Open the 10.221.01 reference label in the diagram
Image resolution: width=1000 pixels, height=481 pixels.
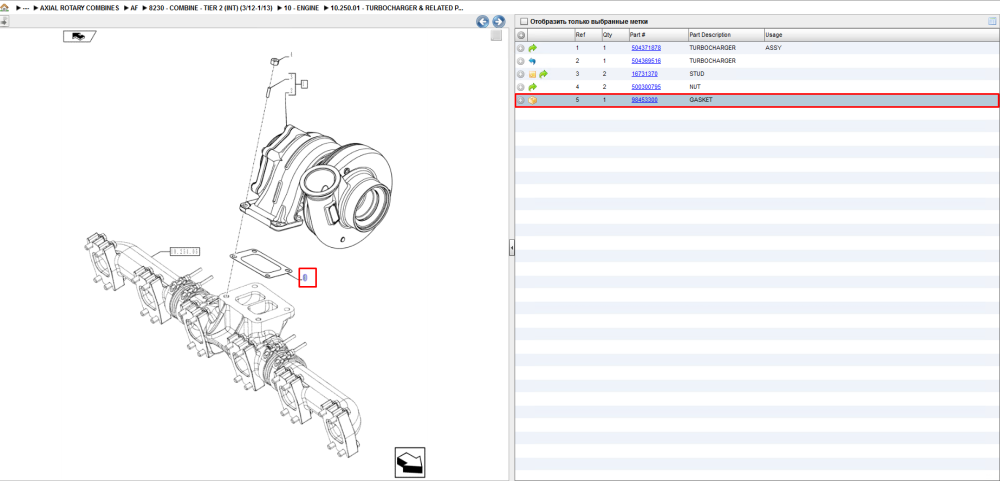point(185,251)
